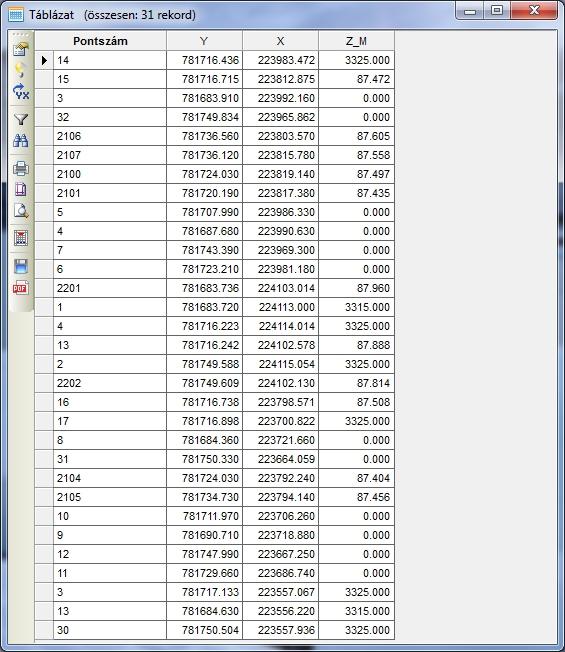Maximize the Táblázat window

coord(497,10)
